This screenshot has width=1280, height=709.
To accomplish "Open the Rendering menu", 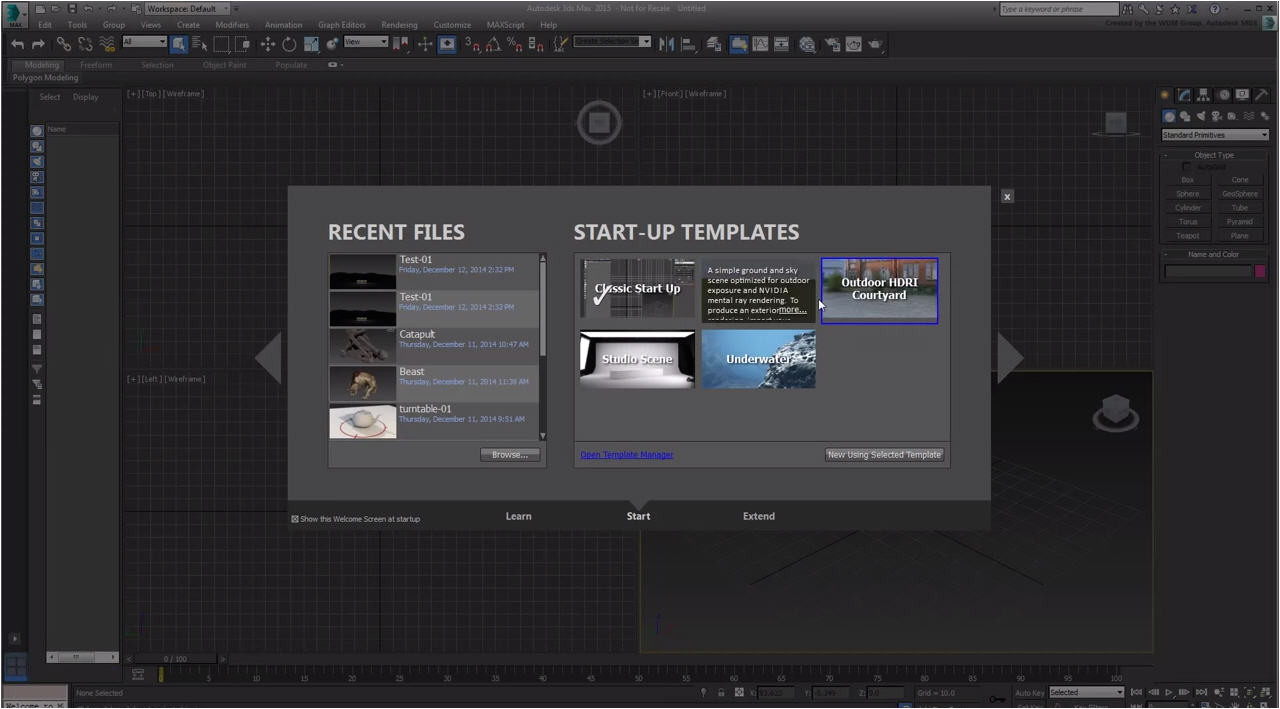I will click(399, 25).
